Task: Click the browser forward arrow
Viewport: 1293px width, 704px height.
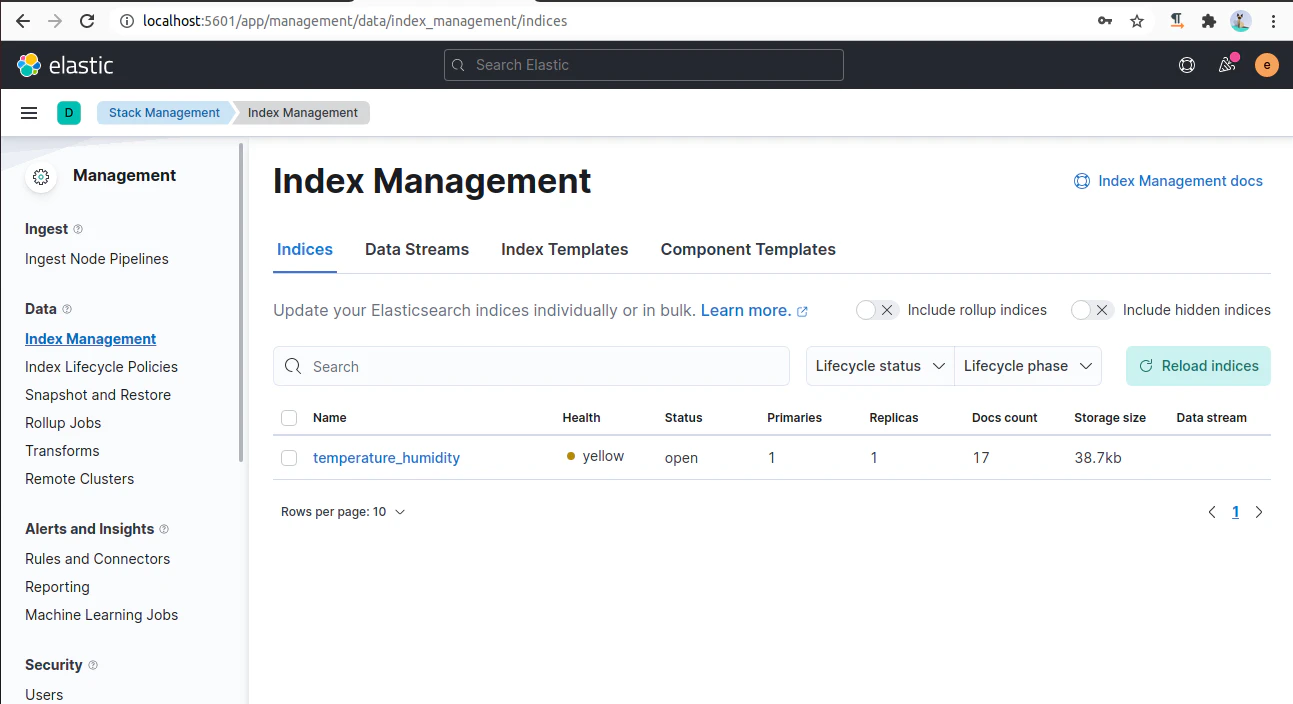Action: (x=55, y=21)
